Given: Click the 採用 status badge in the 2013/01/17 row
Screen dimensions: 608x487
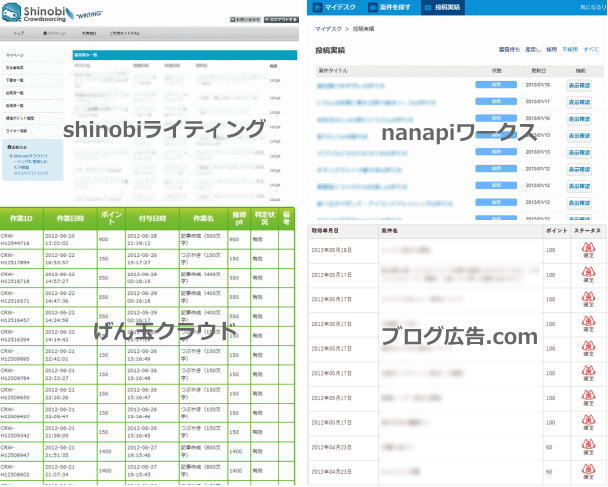Looking at the screenshot, I should point(496,101).
